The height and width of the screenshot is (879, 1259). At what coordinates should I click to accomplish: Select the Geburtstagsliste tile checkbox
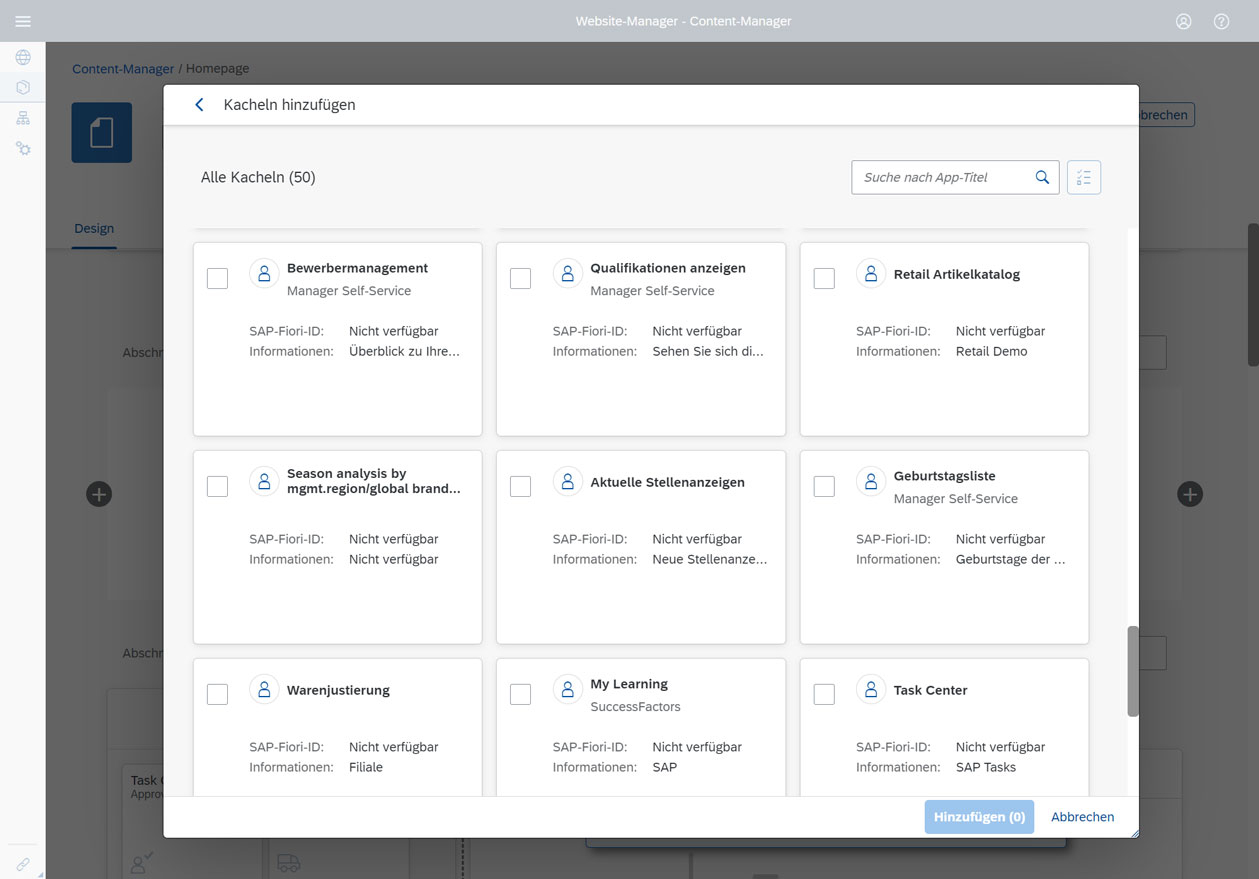pyautogui.click(x=824, y=486)
